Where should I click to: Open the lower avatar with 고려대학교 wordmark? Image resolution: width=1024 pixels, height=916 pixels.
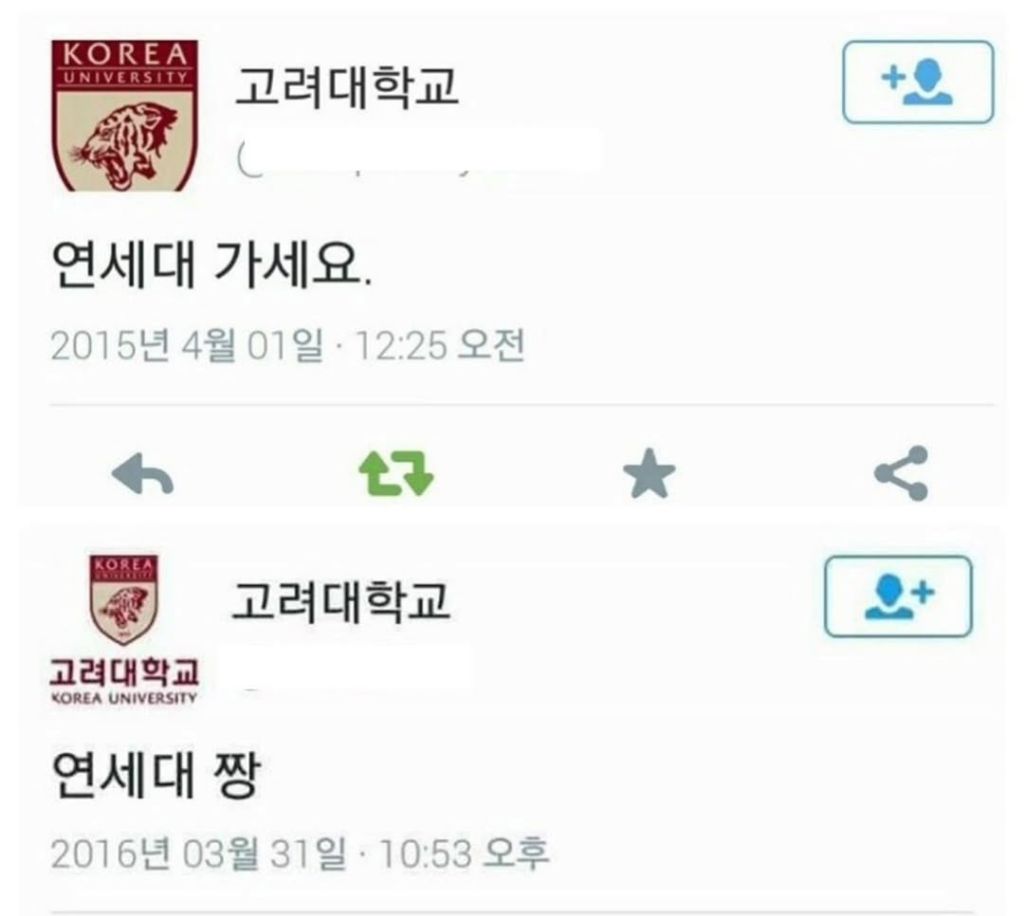point(124,629)
